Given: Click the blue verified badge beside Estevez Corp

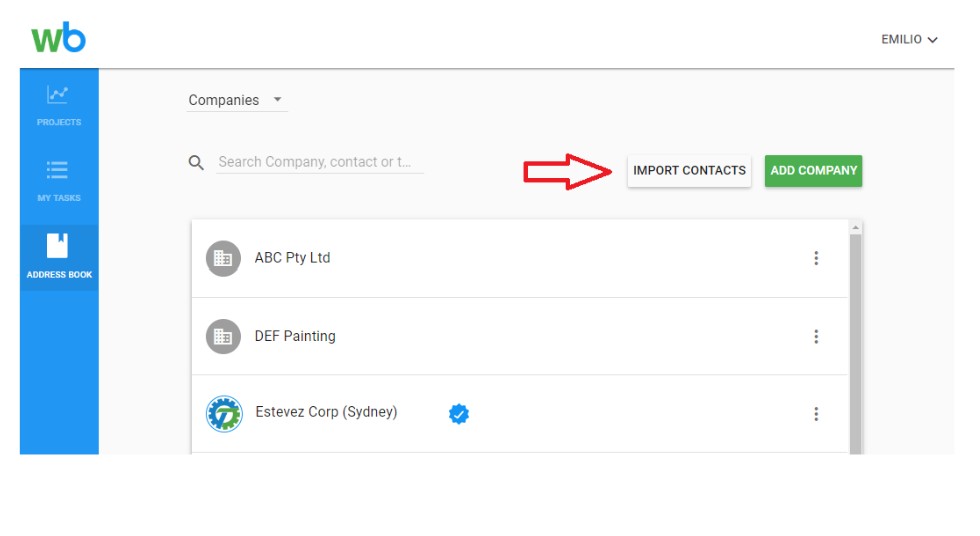Looking at the screenshot, I should 459,414.
